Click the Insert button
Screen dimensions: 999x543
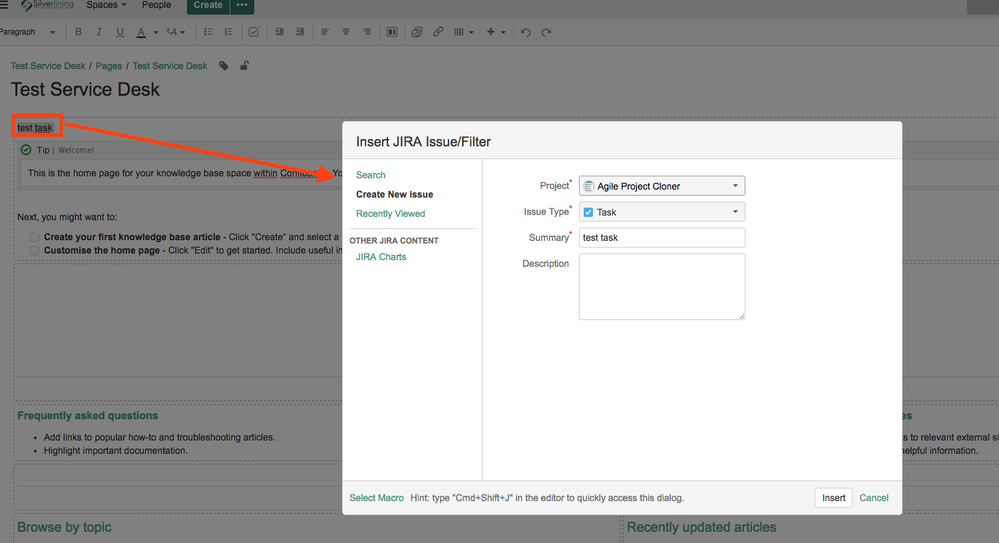click(833, 498)
